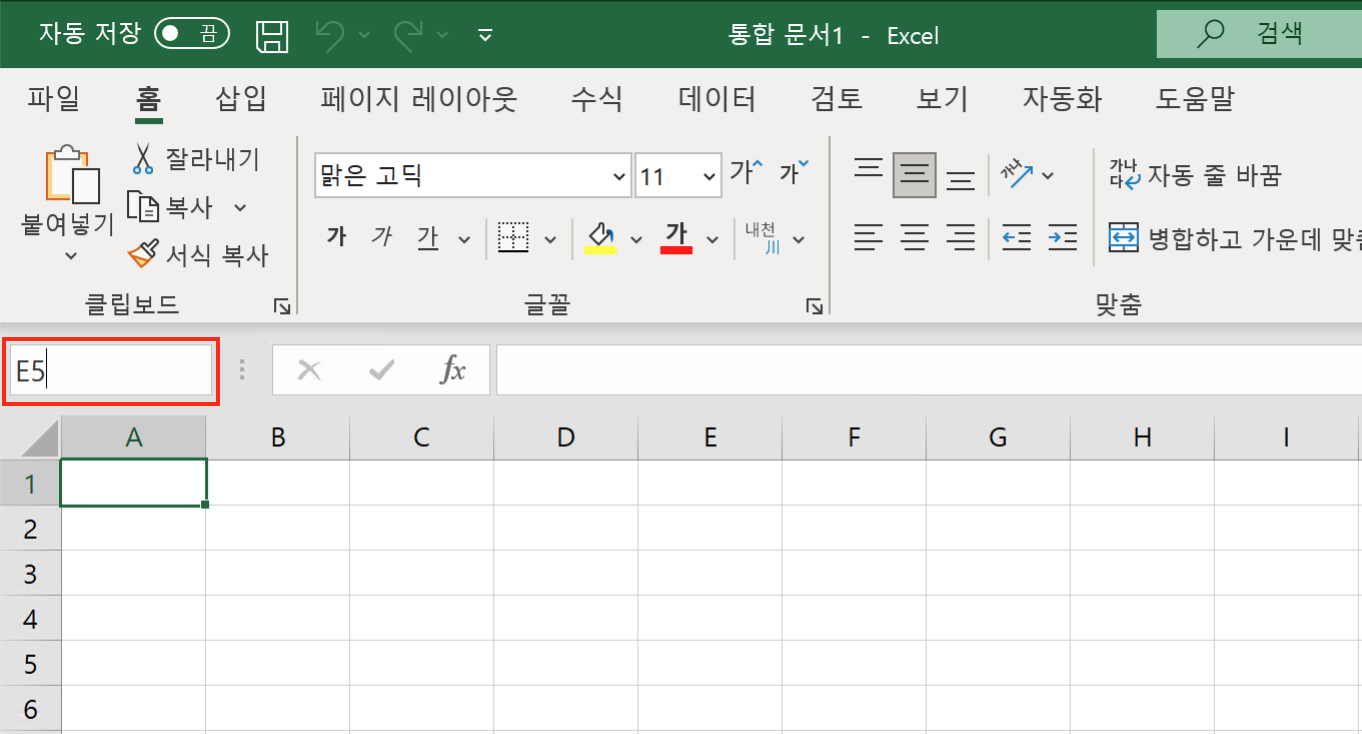Open the font color dropdown arrow
Viewport: 1362px width, 734px height.
pos(713,239)
